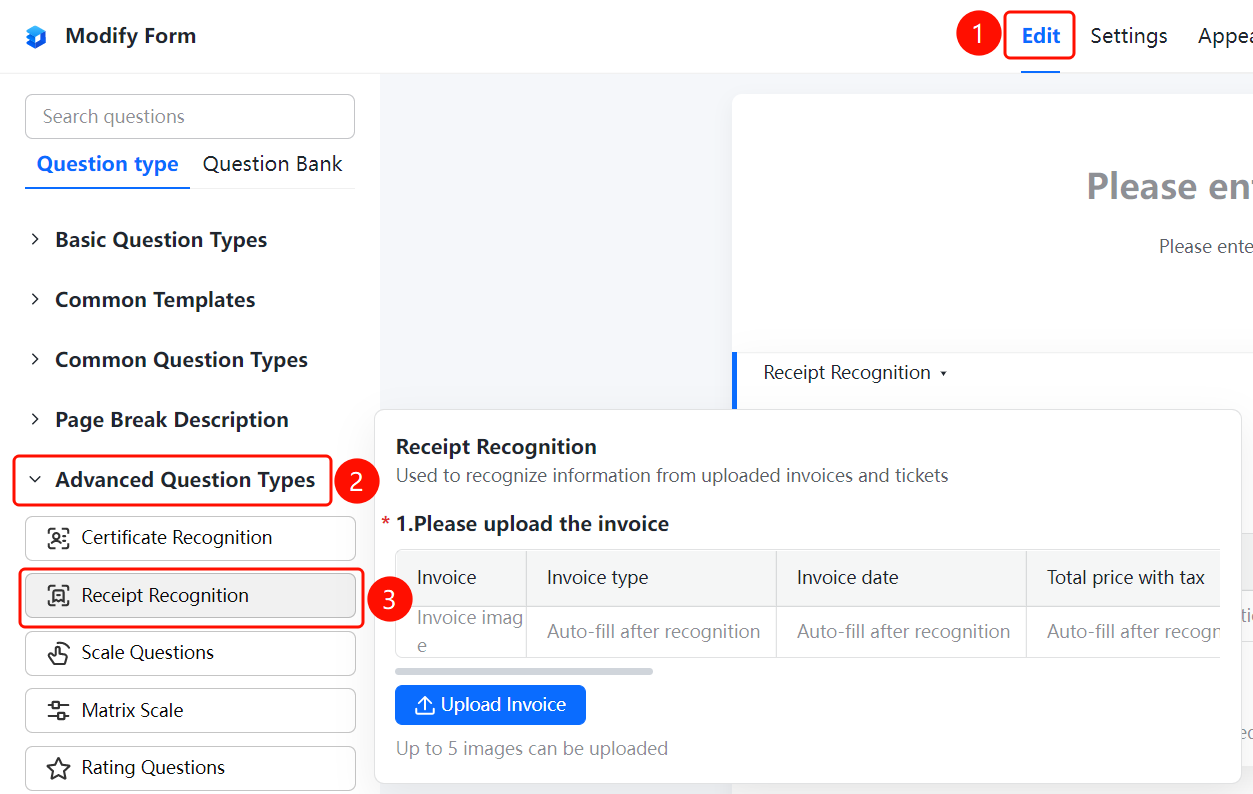Screen dimensions: 1253x794
Task: Click the Receipt Recognition scan icon
Action: tap(58, 596)
